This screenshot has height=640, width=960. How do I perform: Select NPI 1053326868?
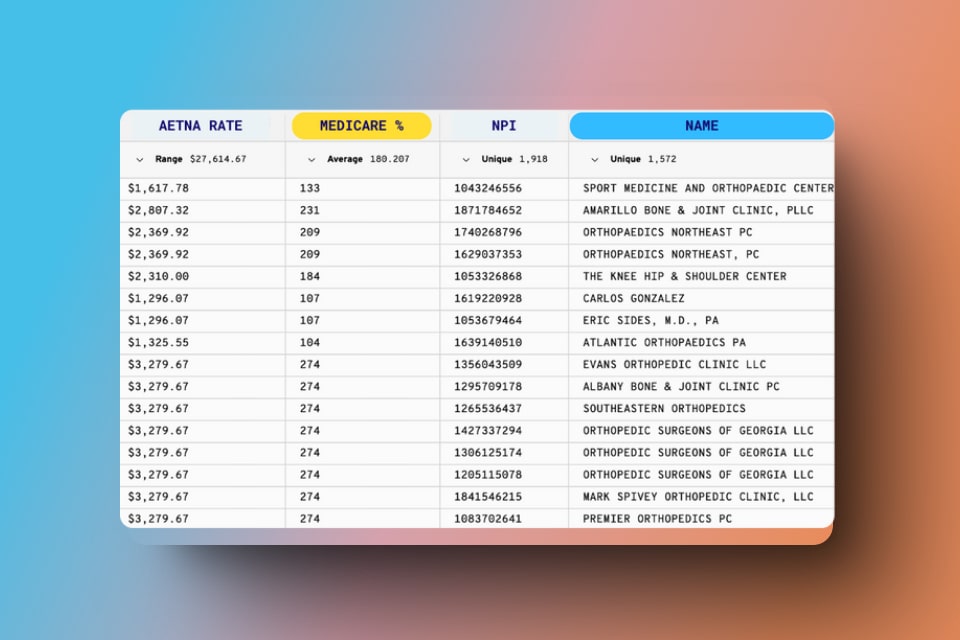coord(488,277)
